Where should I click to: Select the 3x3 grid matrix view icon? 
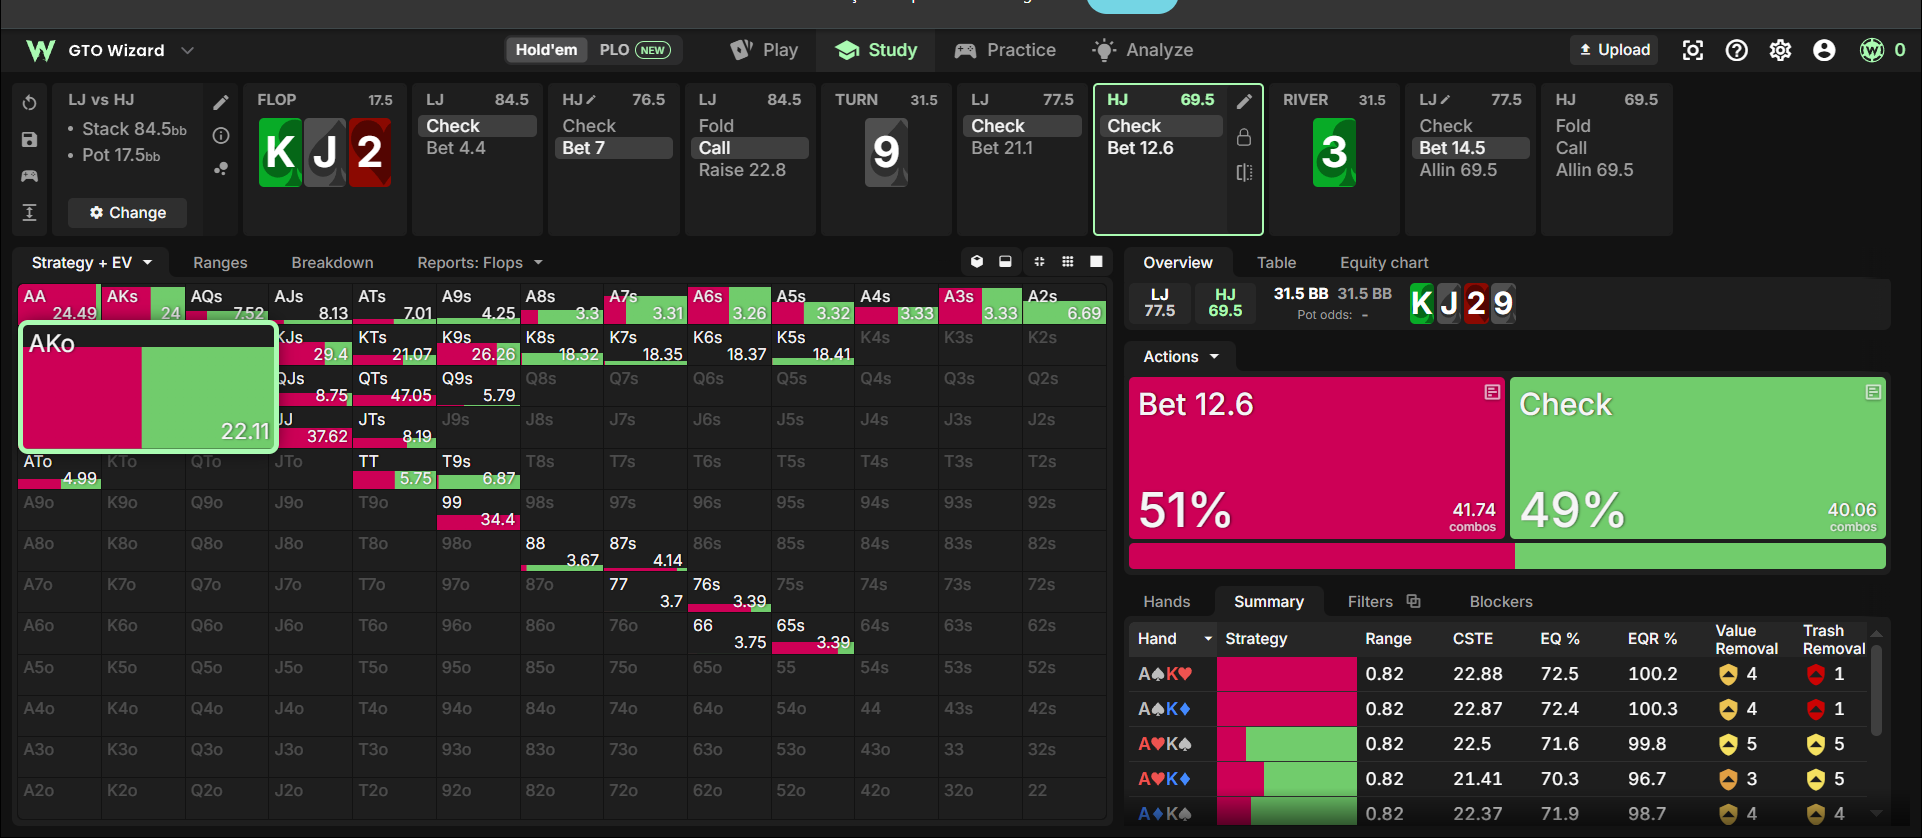1068,262
